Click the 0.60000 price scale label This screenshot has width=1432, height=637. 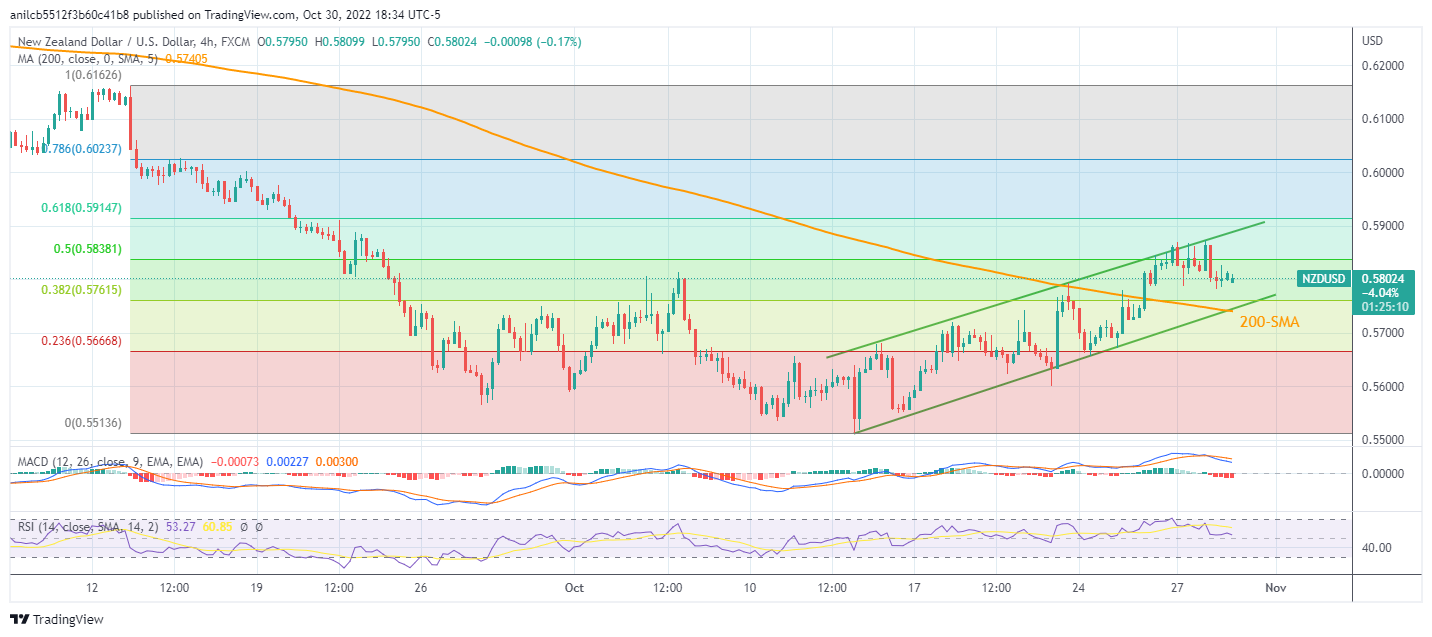click(1383, 173)
